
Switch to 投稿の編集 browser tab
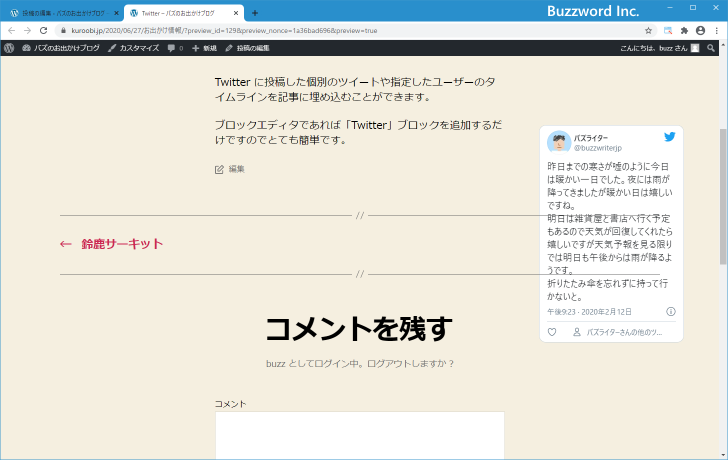[x=63, y=13]
